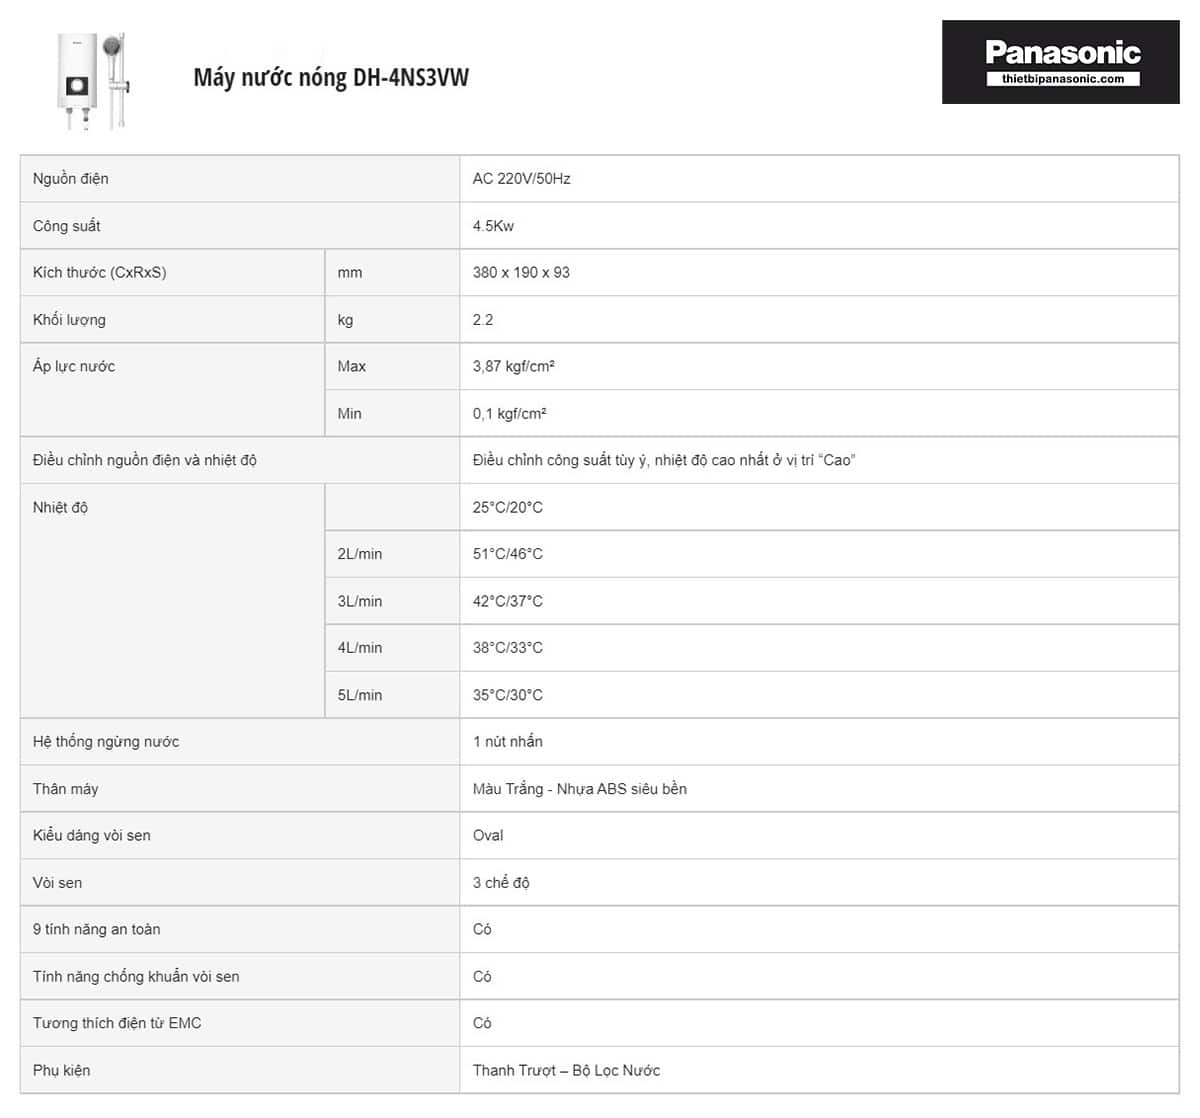Click the Min pressure 0,1 kgf/cm² value

coord(510,414)
